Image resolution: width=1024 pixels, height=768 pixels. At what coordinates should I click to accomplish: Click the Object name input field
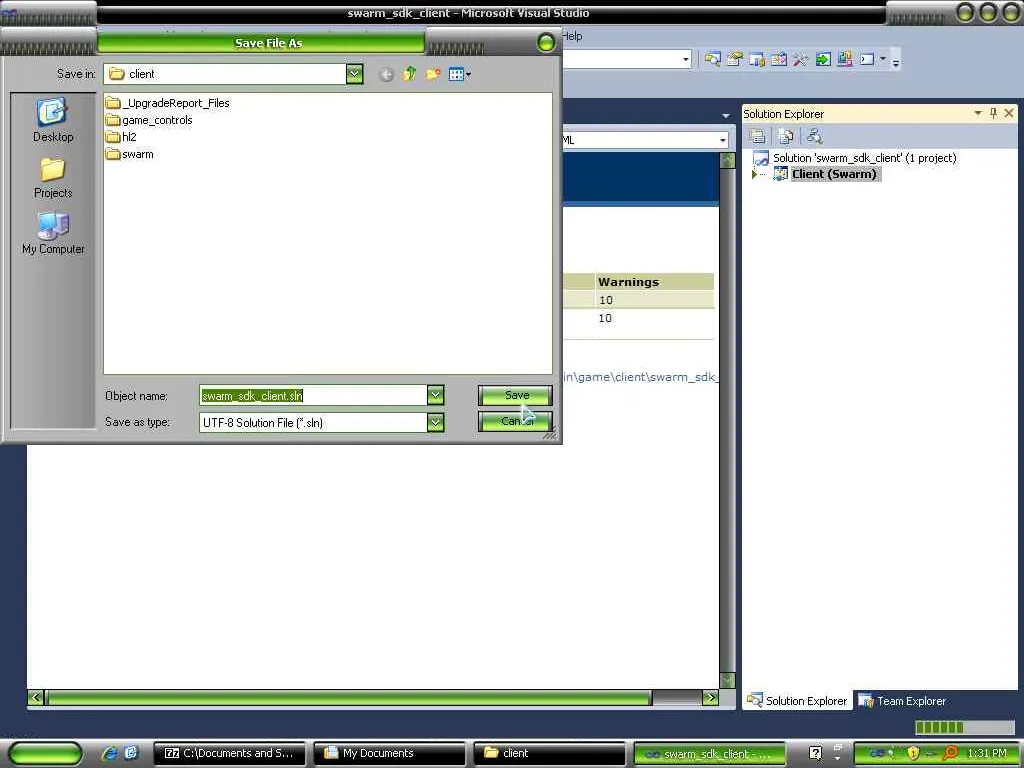(x=313, y=395)
